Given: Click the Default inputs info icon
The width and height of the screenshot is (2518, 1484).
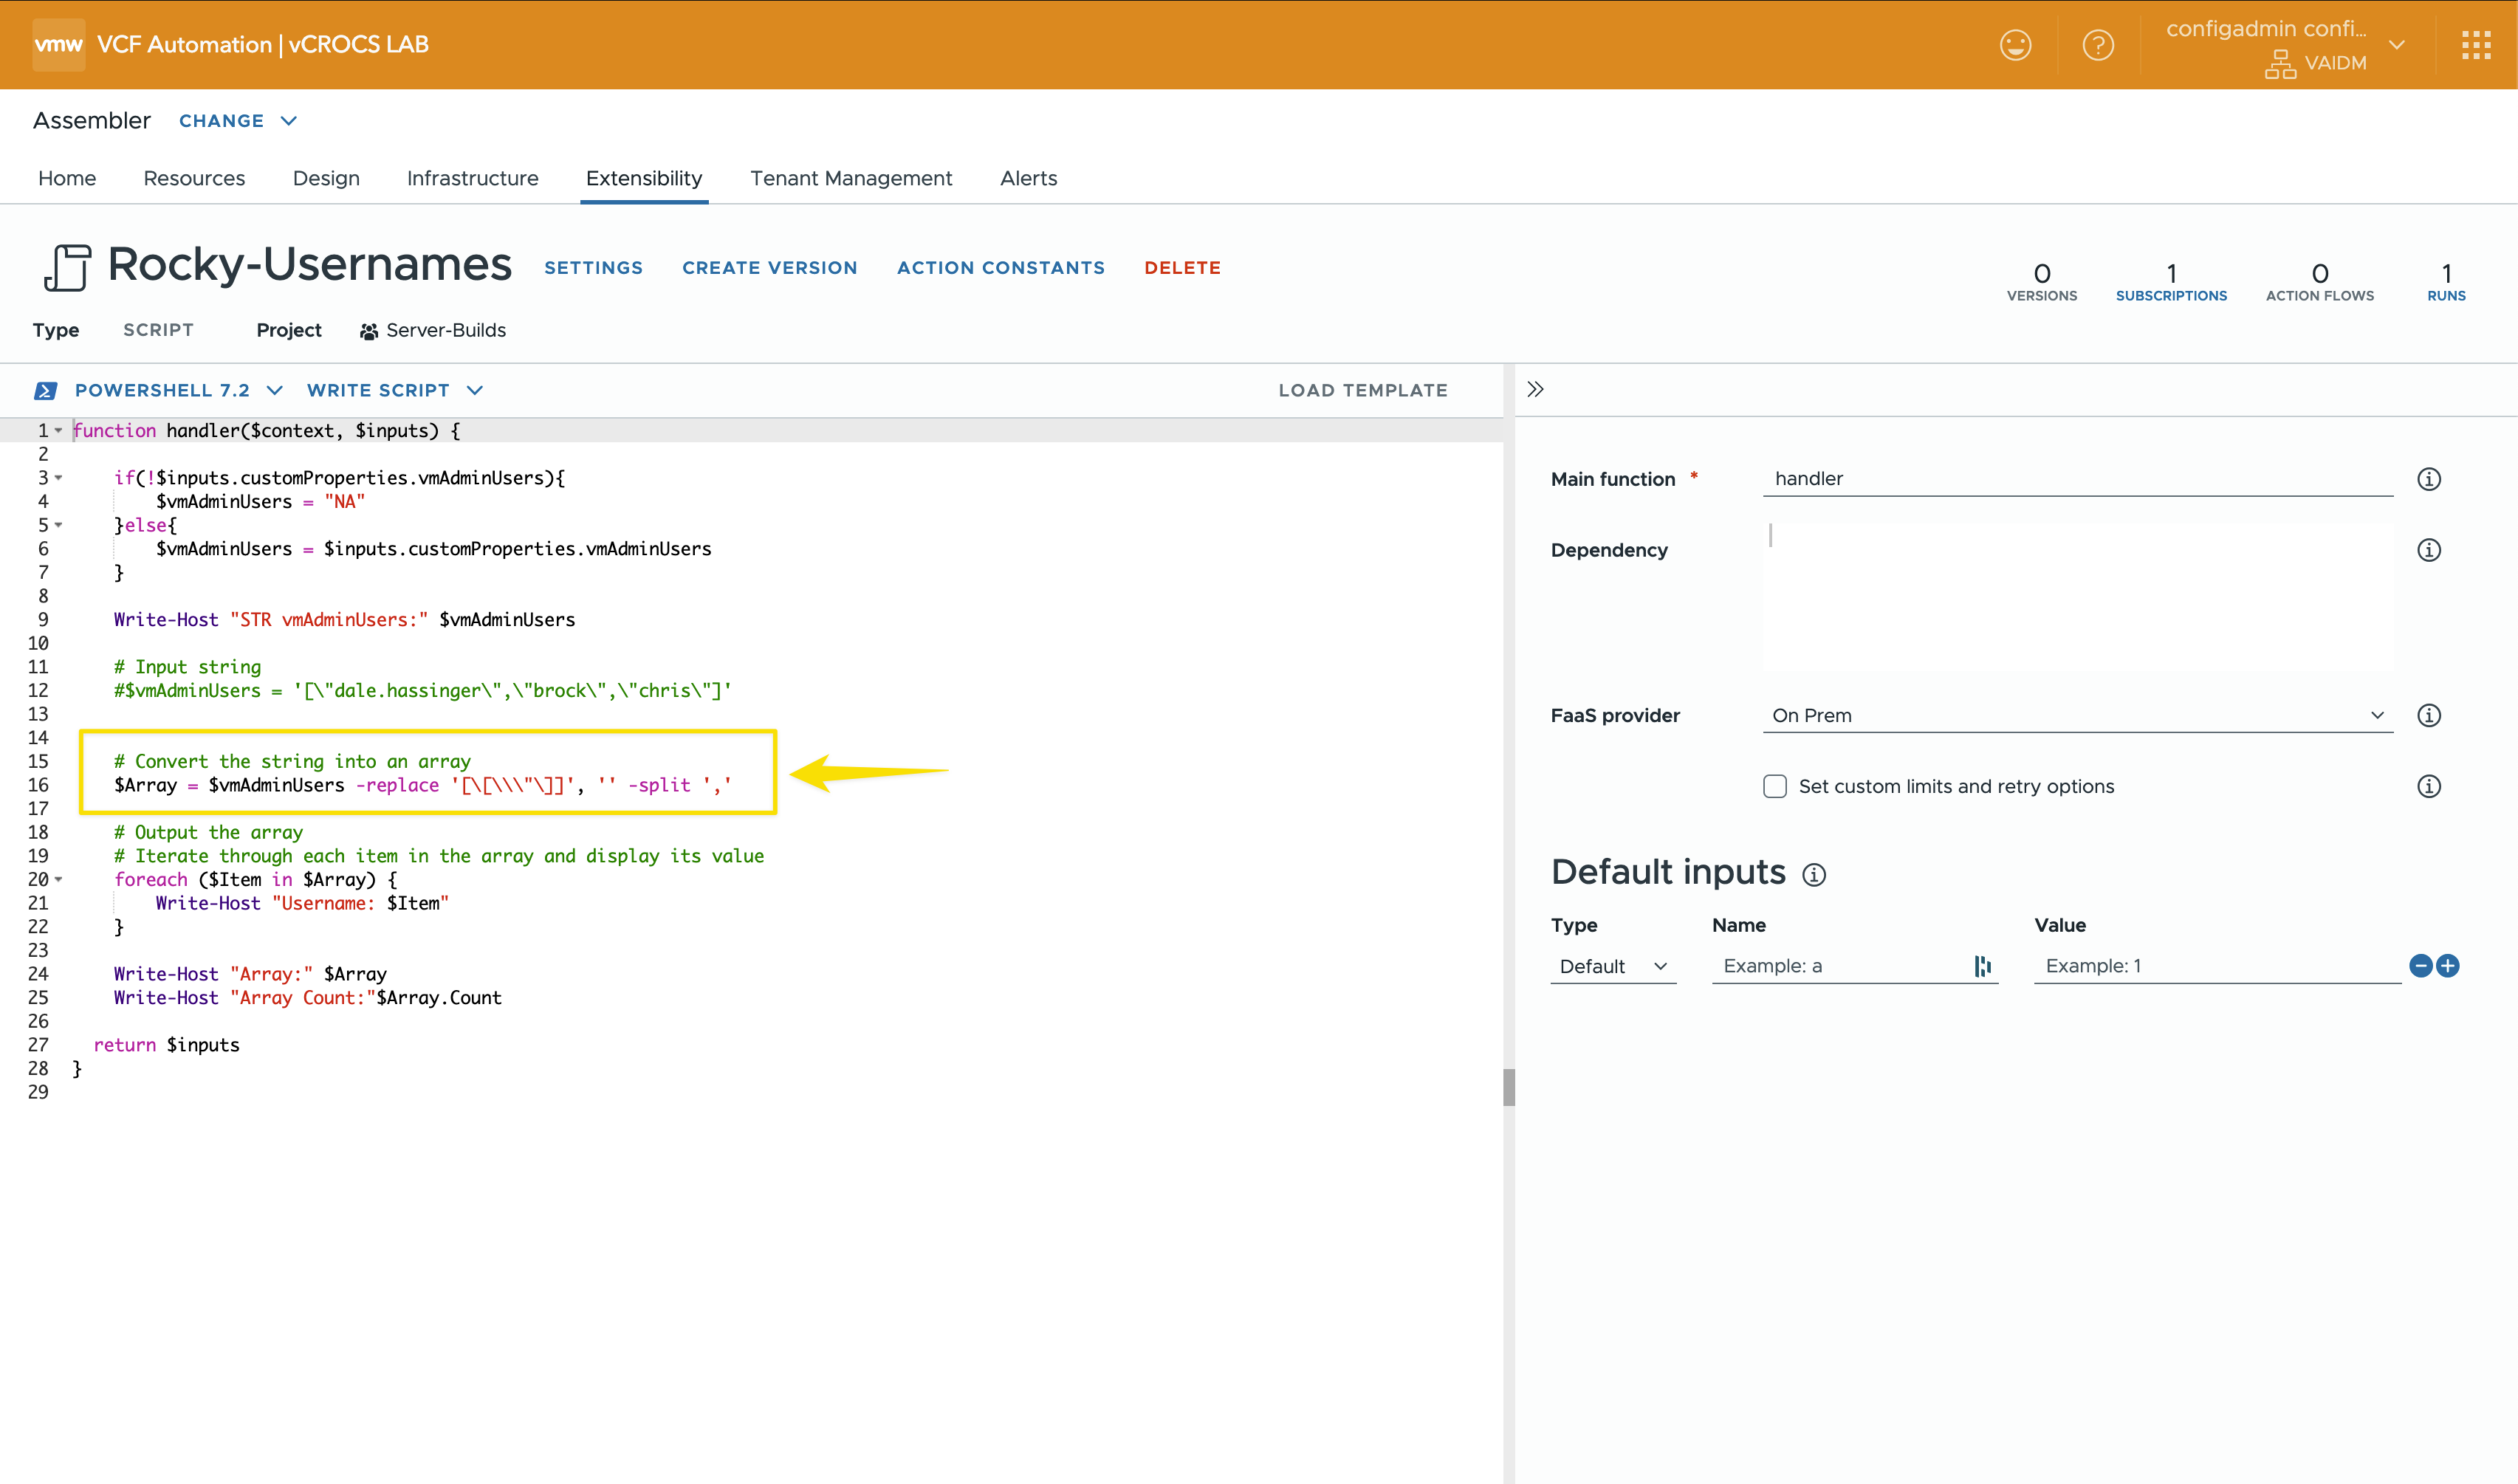Looking at the screenshot, I should [1814, 875].
